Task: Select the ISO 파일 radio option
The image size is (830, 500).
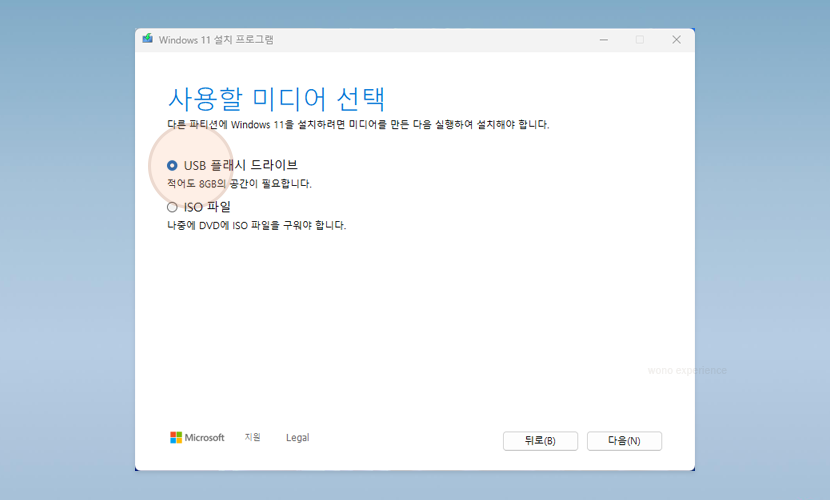Action: 172,207
